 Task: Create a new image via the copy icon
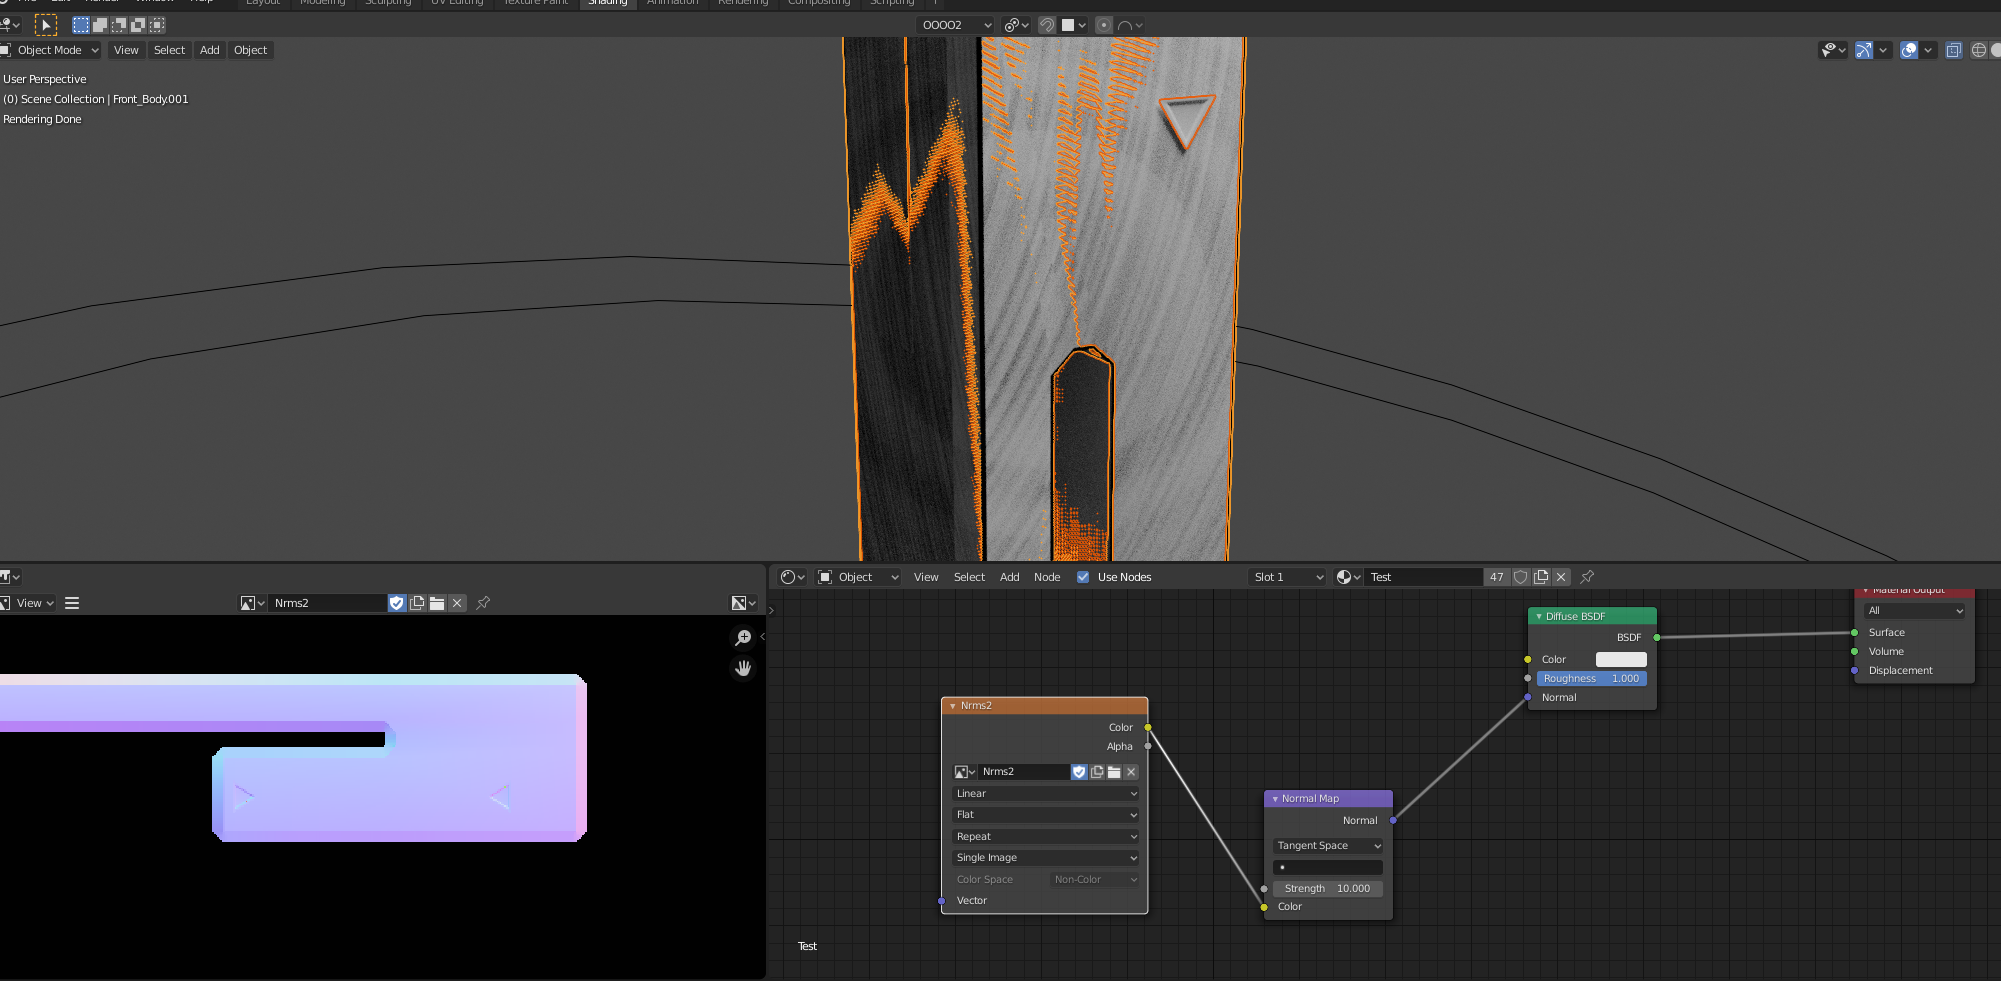(417, 603)
